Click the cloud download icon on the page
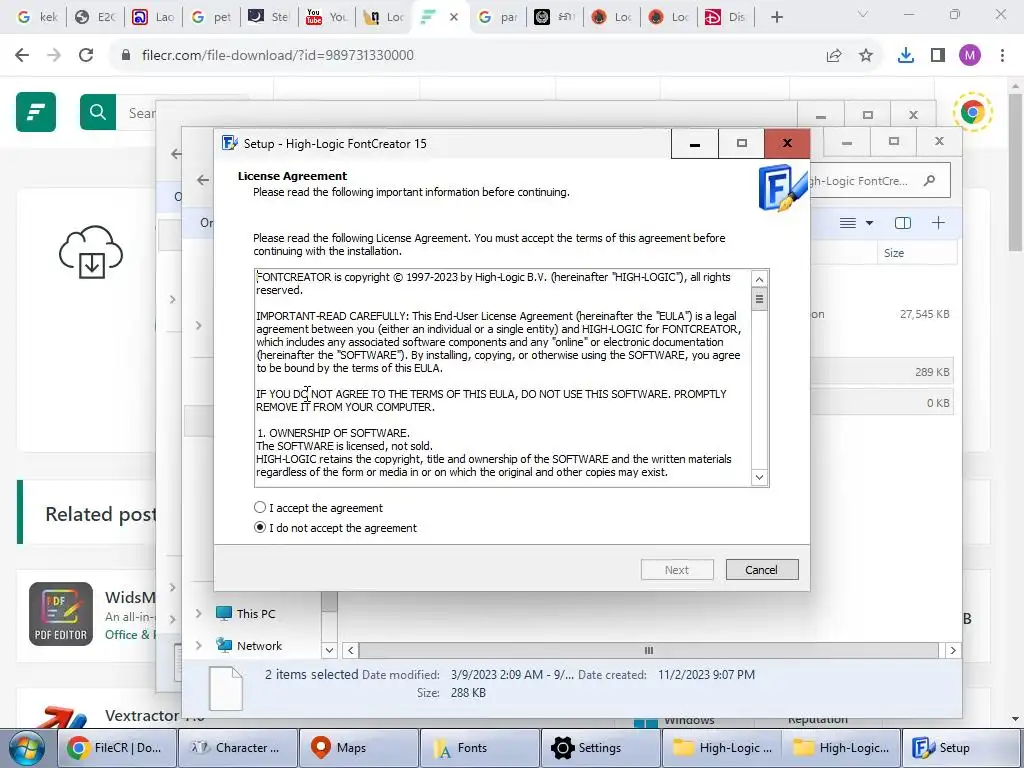Viewport: 1024px width, 768px height. (x=91, y=252)
